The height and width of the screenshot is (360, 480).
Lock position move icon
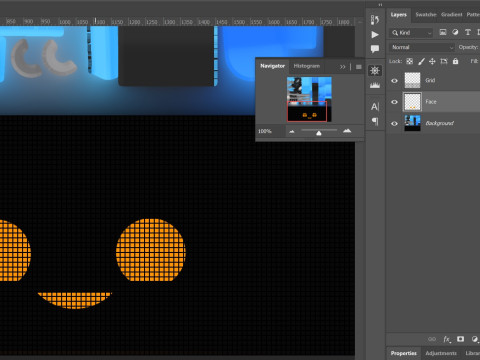coord(432,61)
